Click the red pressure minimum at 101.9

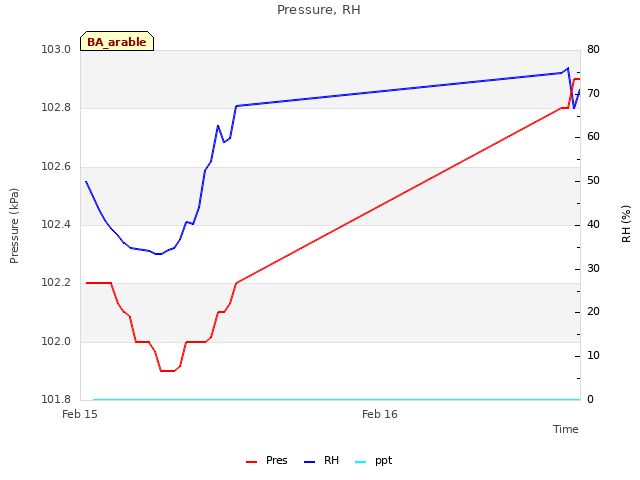(167, 371)
